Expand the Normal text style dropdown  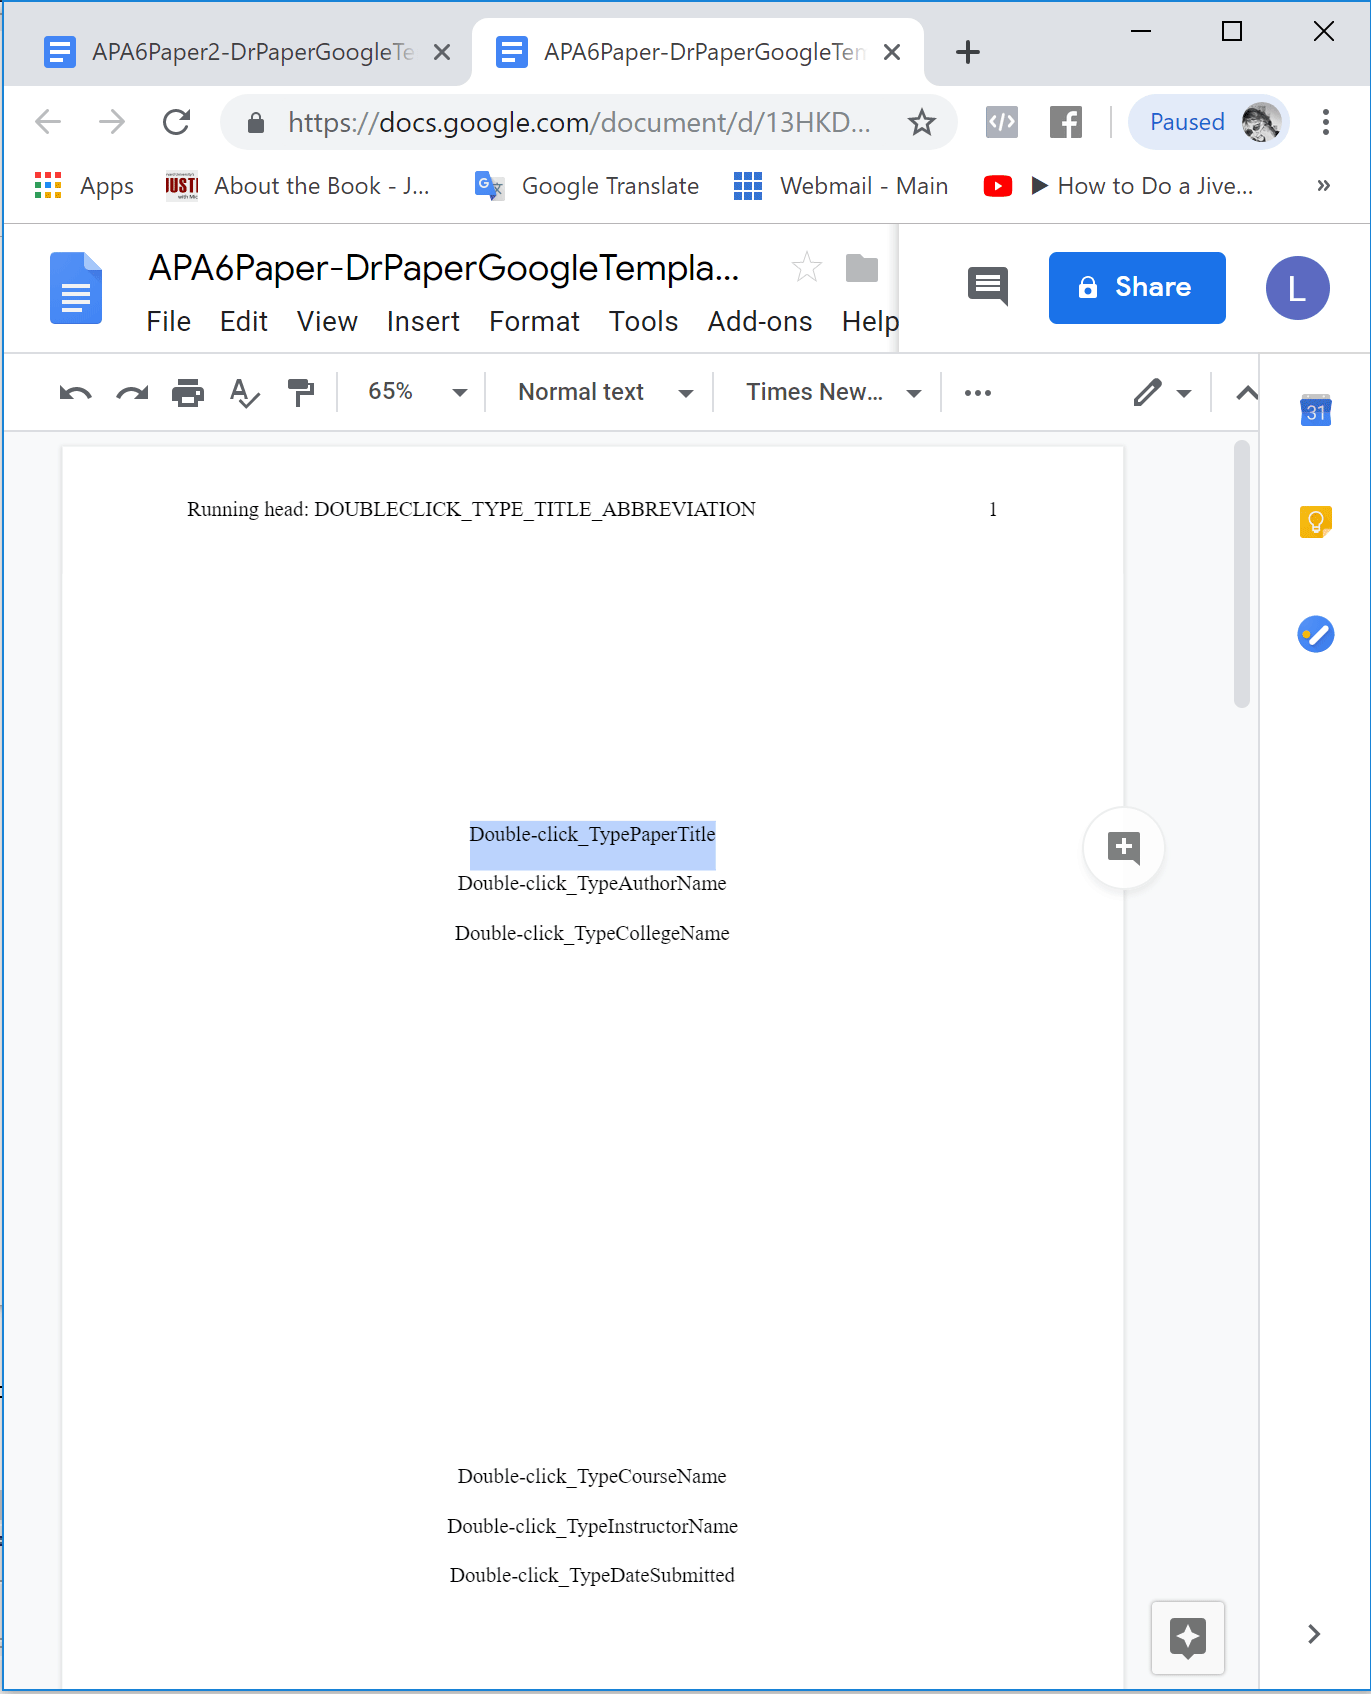604,393
